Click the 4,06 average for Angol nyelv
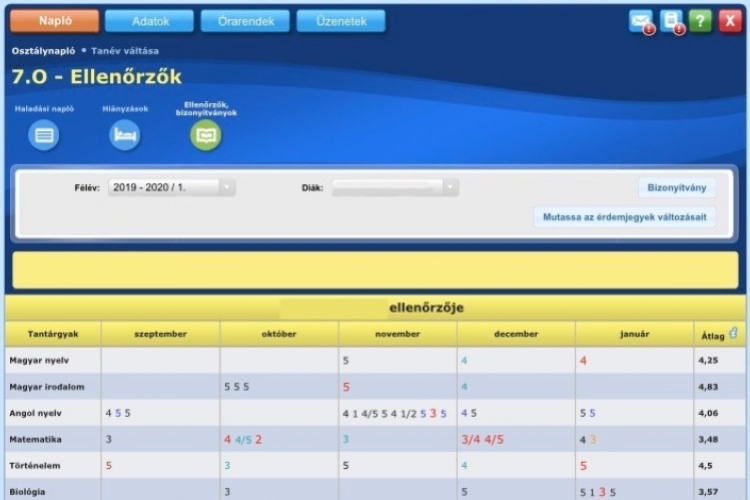The height and width of the screenshot is (500, 750). (708, 413)
